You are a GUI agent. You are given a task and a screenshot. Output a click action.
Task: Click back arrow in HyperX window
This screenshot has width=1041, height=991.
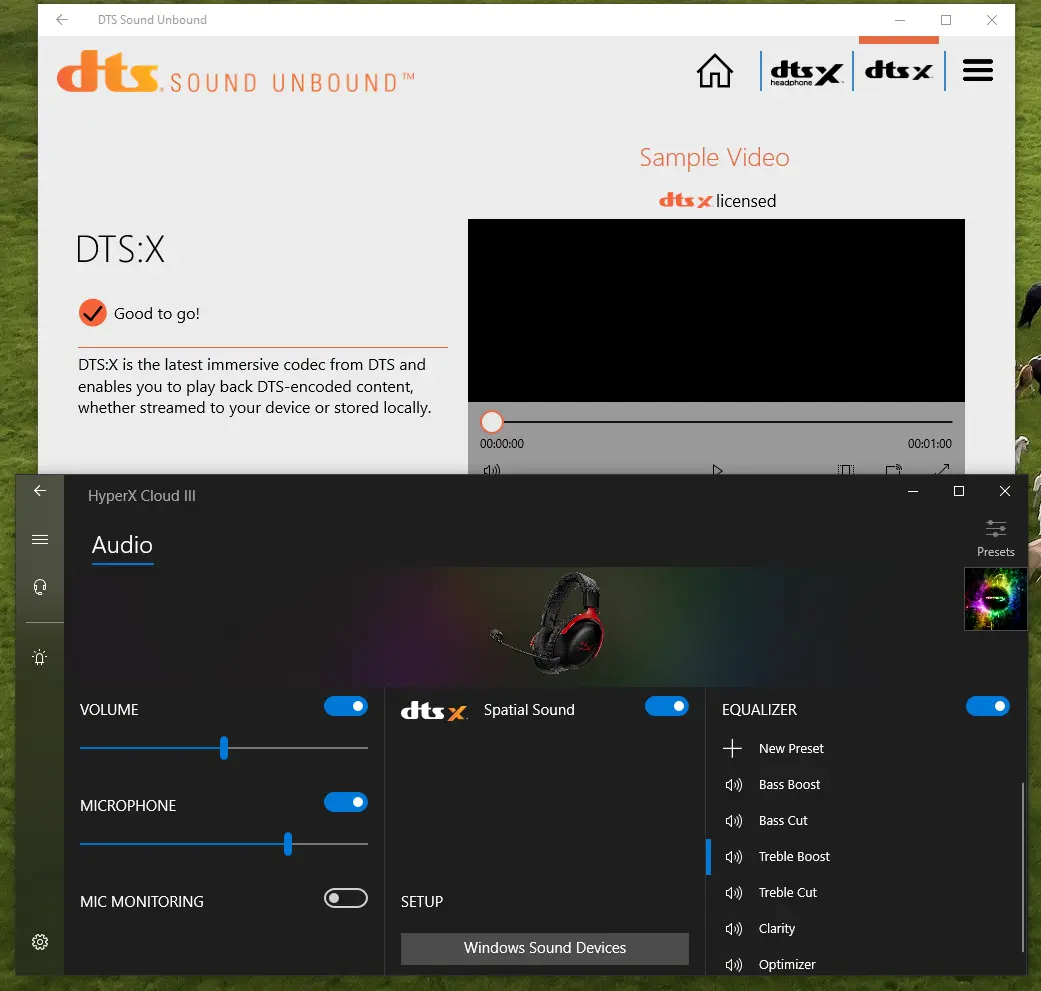(40, 491)
